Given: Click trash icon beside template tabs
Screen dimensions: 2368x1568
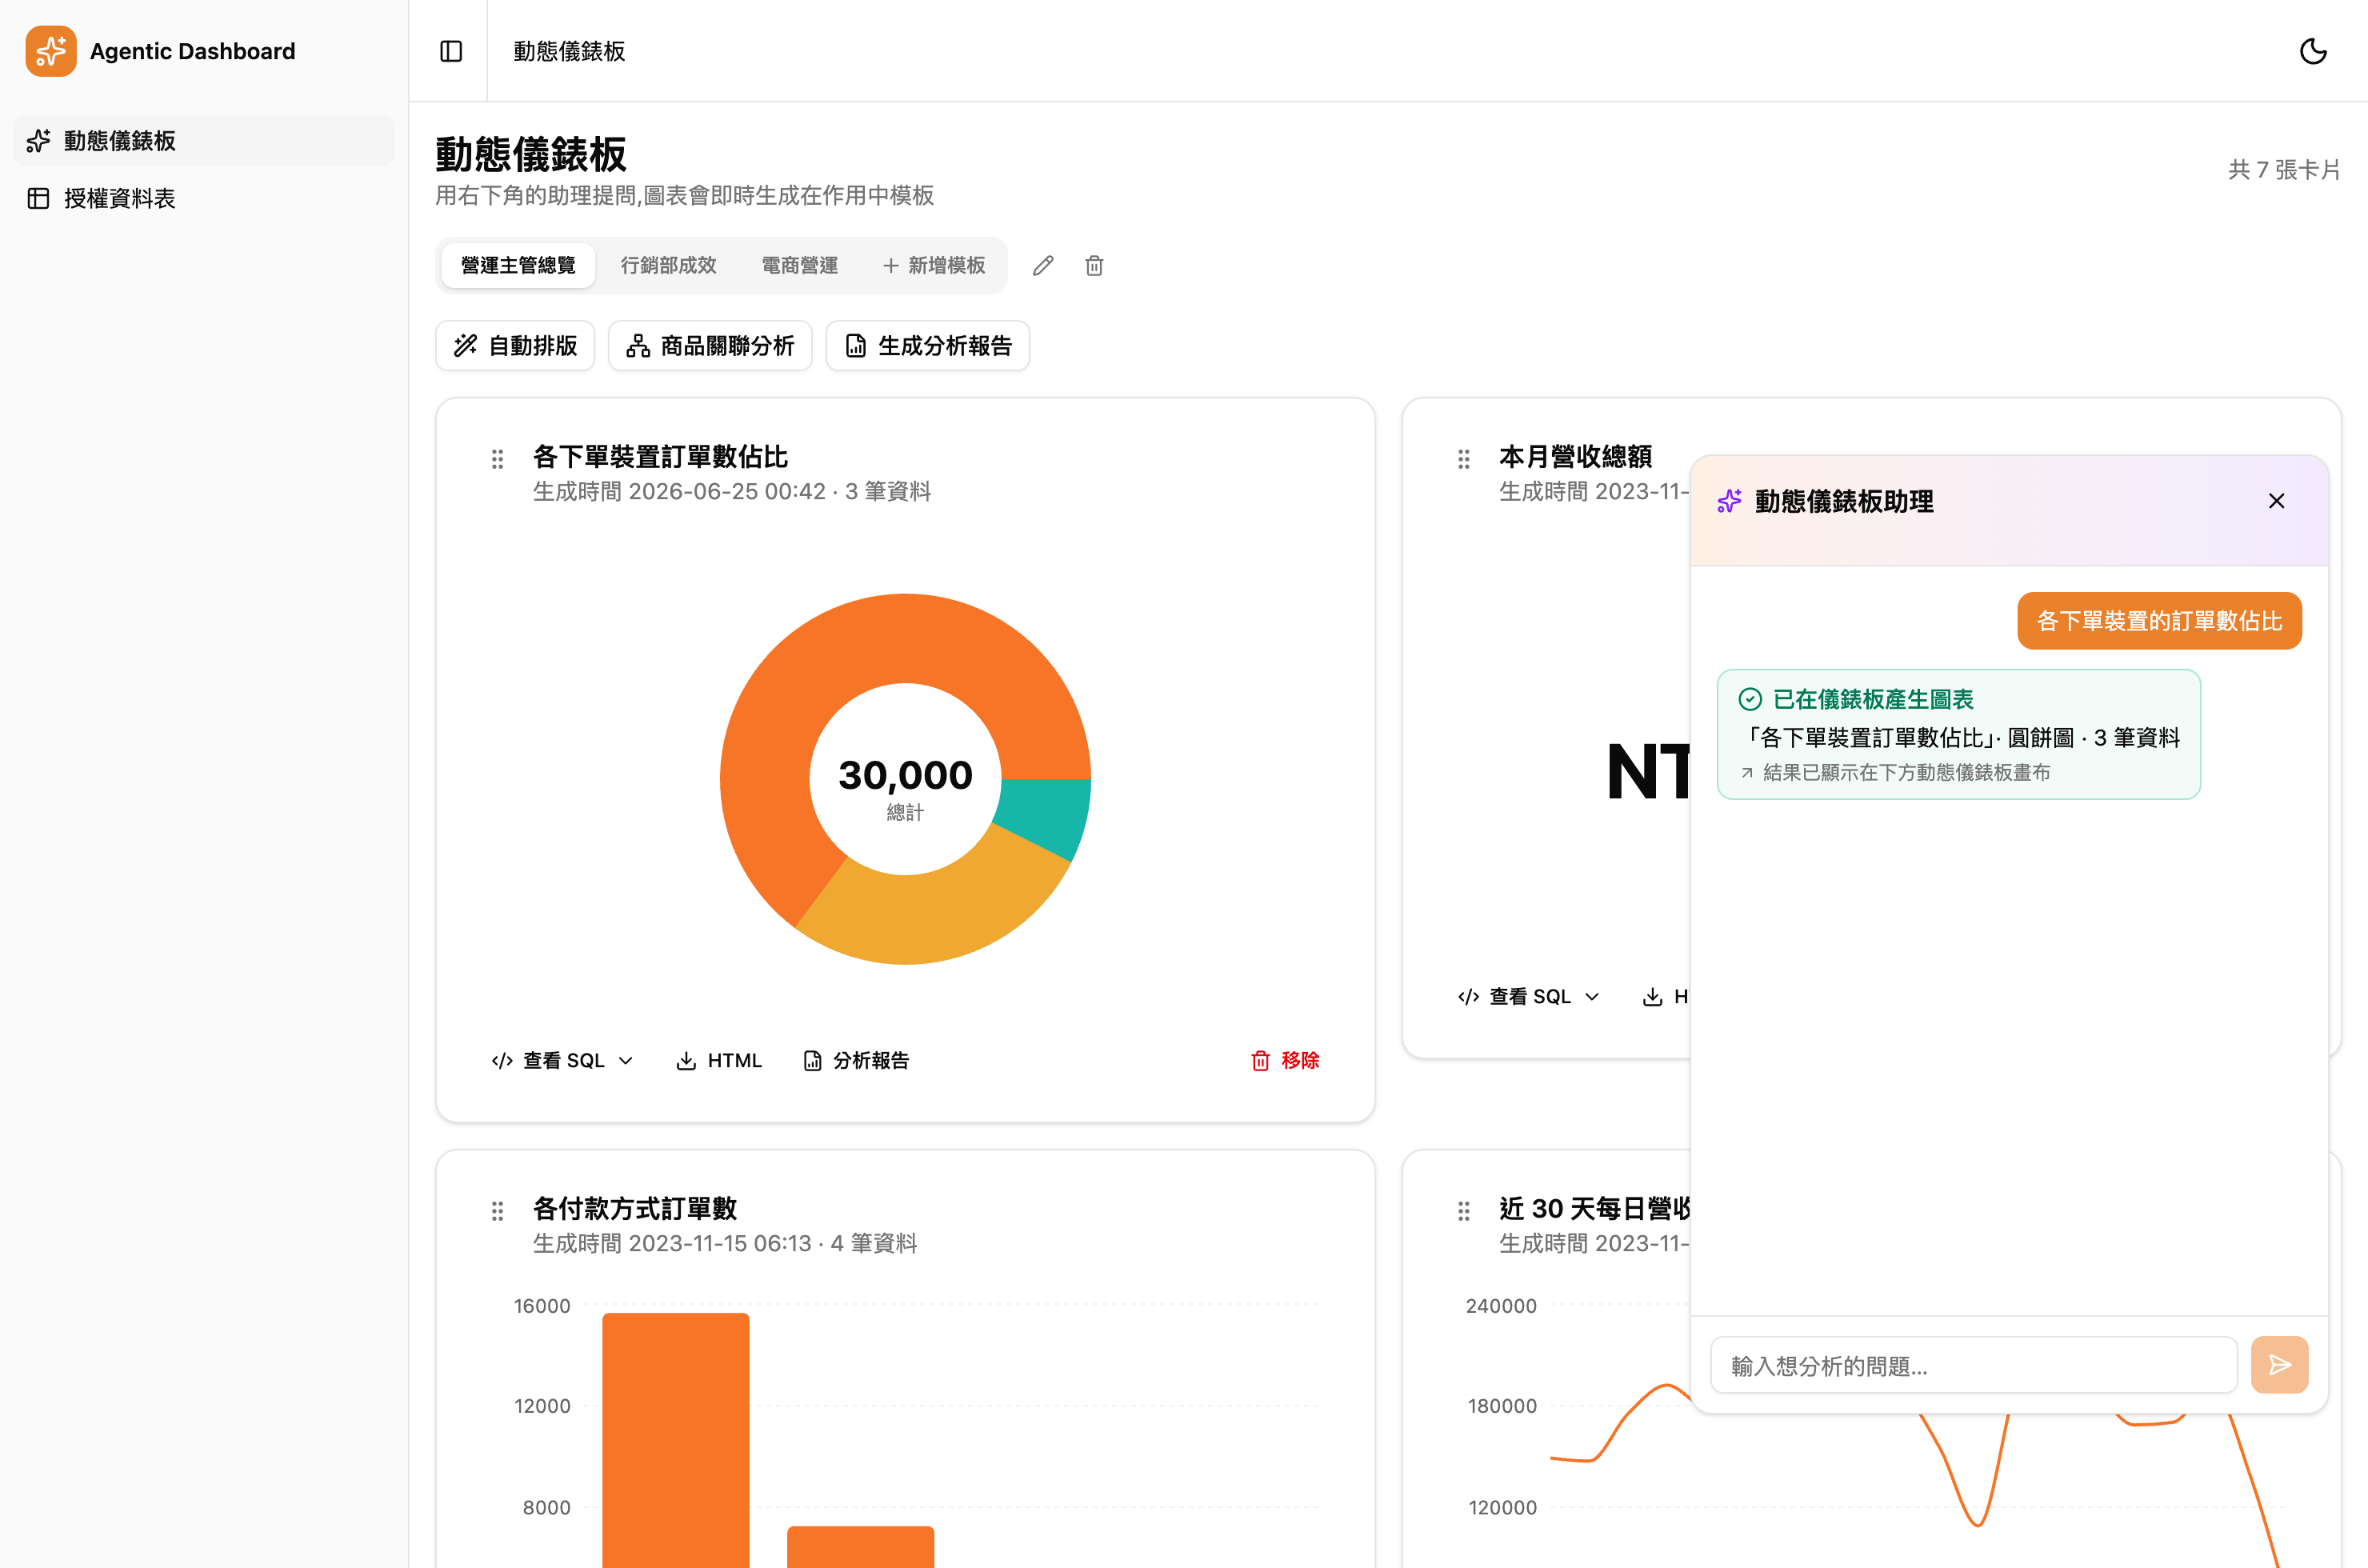Looking at the screenshot, I should [x=1094, y=265].
